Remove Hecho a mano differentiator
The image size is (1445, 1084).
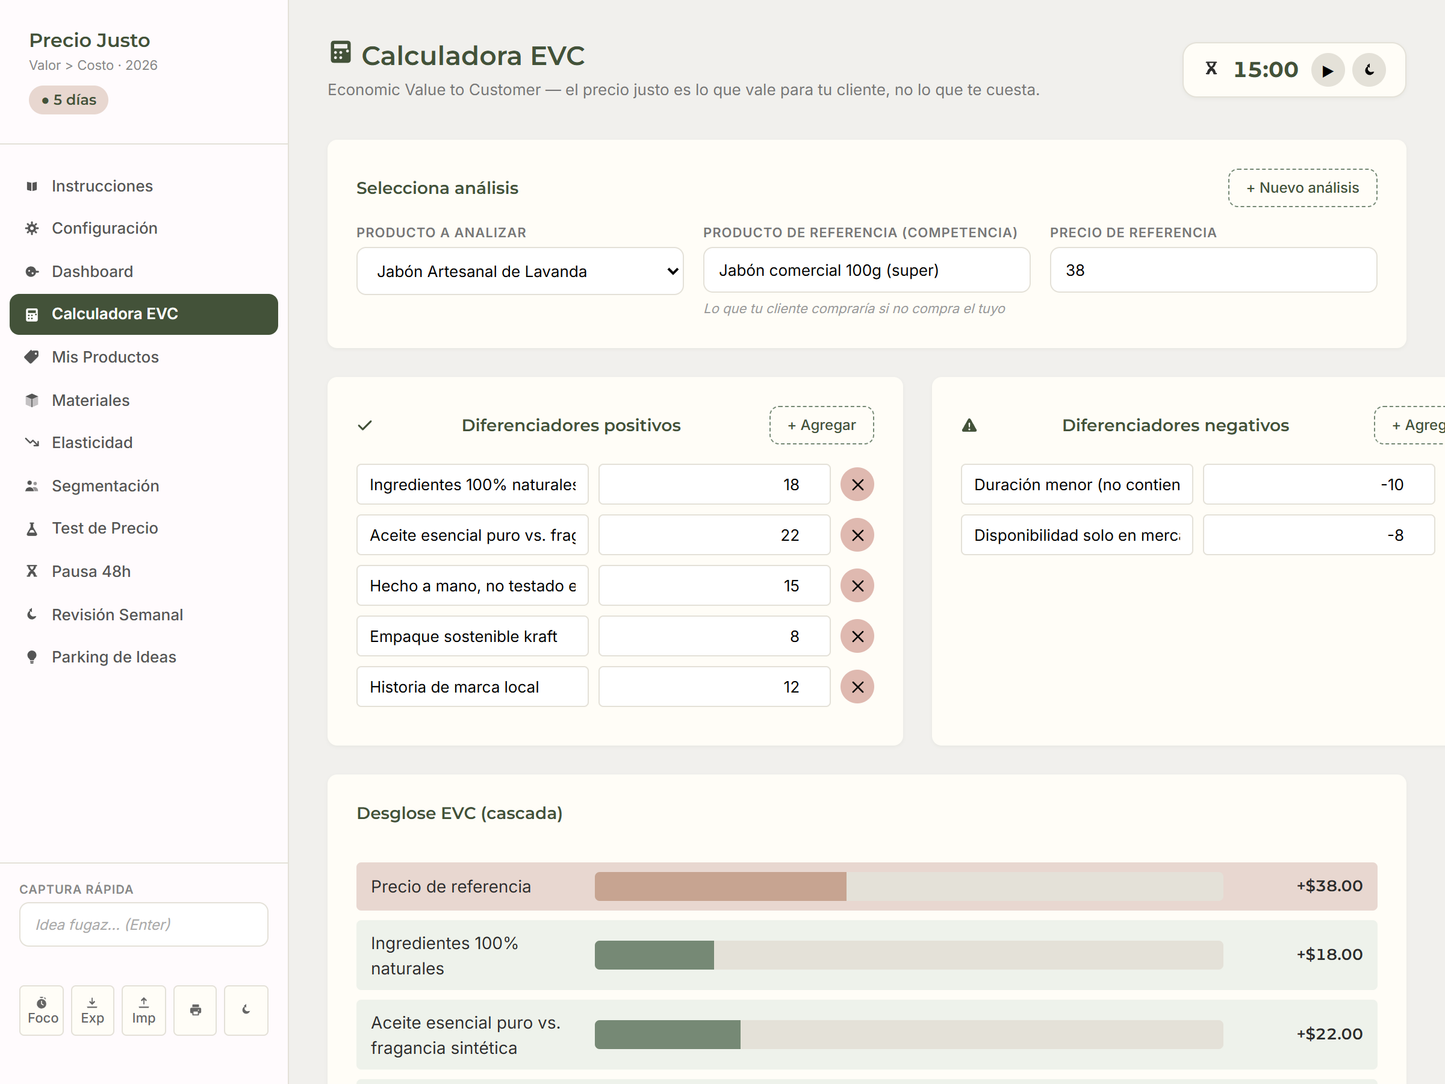[857, 585]
